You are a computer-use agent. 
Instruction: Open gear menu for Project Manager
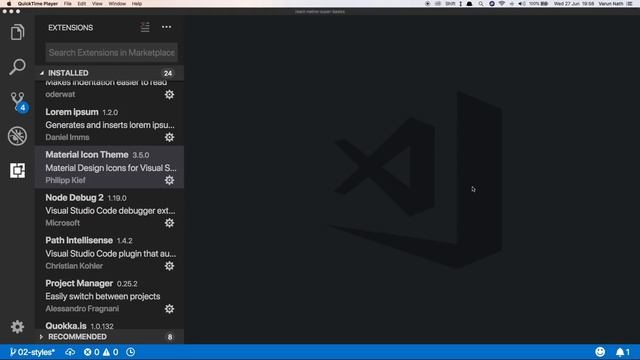pos(169,309)
